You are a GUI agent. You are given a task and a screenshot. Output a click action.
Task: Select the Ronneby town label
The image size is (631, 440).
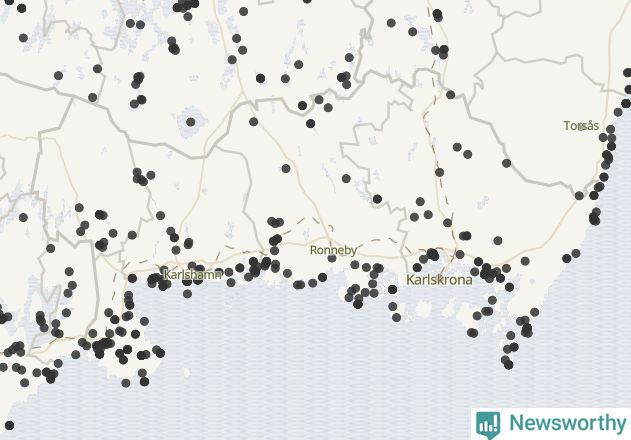point(333,250)
